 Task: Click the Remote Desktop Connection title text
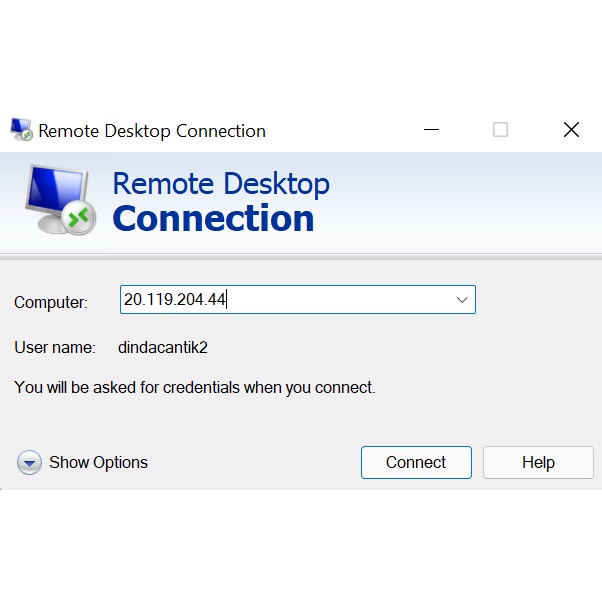click(152, 131)
